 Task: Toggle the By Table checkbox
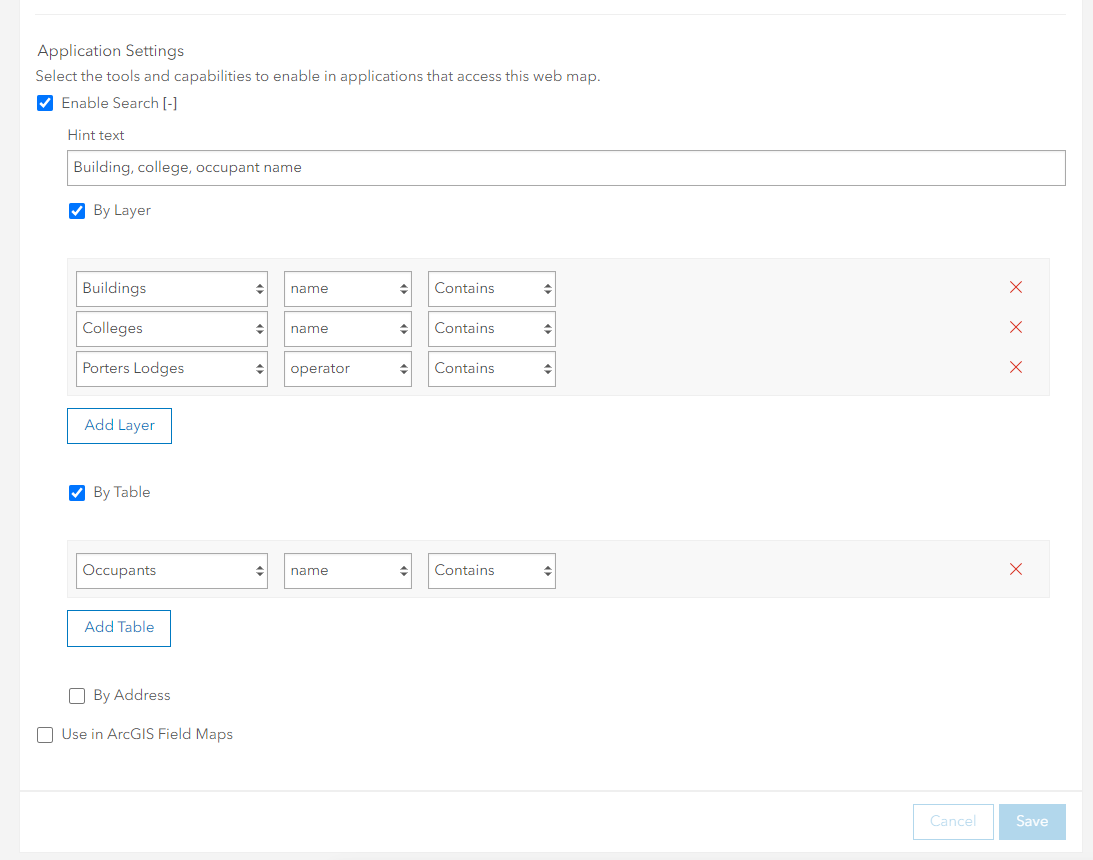click(x=77, y=493)
